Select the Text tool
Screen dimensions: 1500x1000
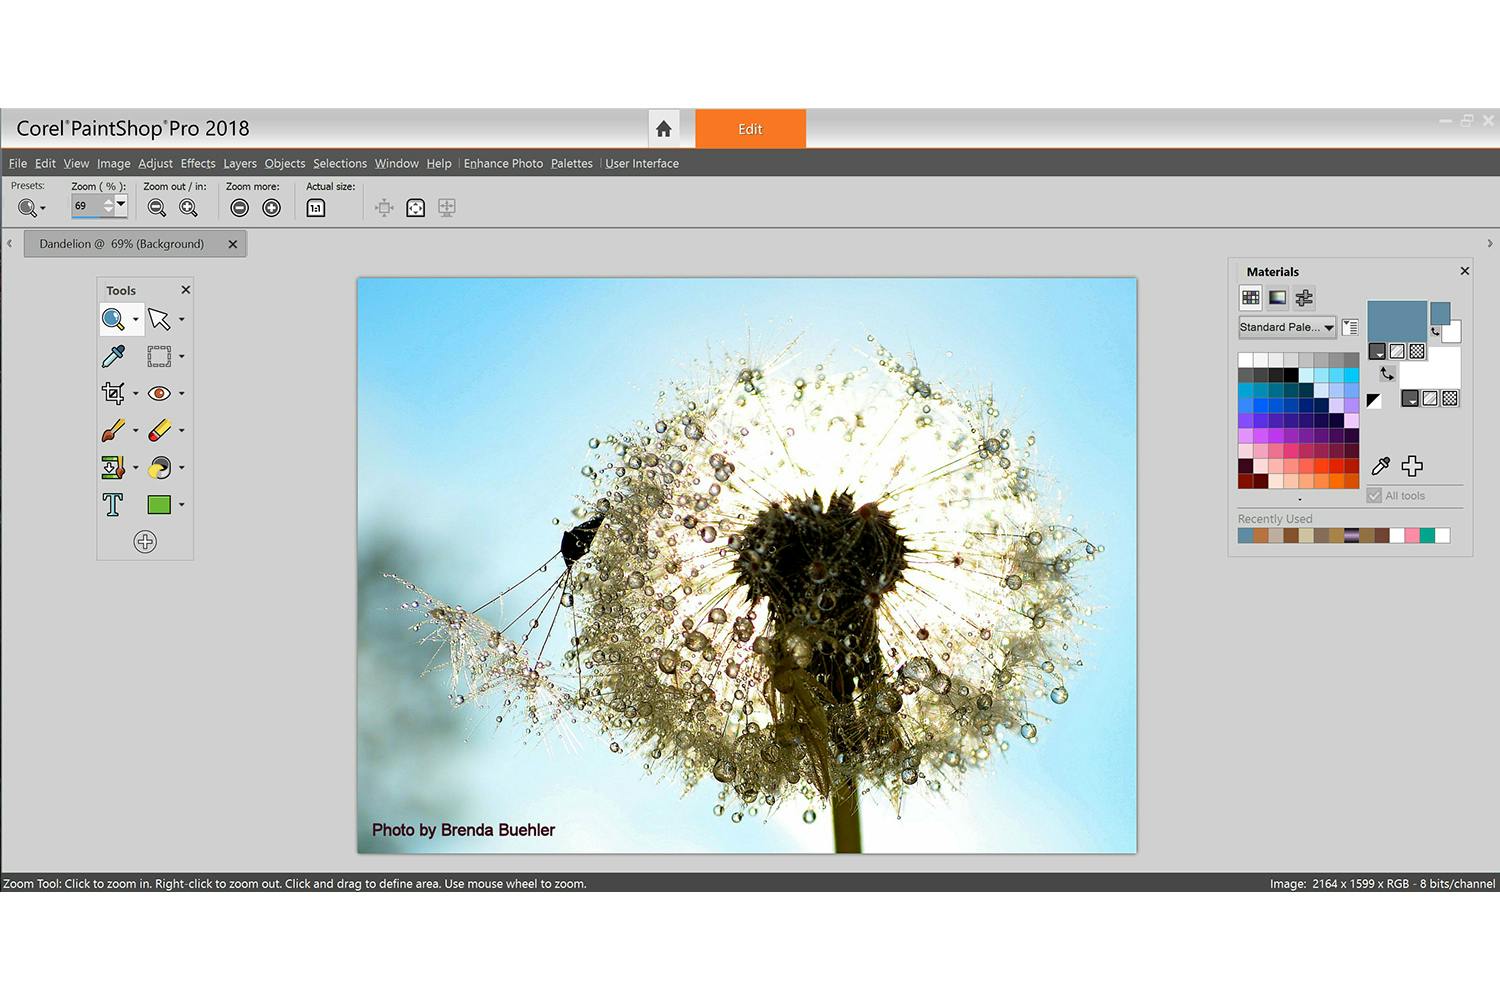[x=112, y=505]
